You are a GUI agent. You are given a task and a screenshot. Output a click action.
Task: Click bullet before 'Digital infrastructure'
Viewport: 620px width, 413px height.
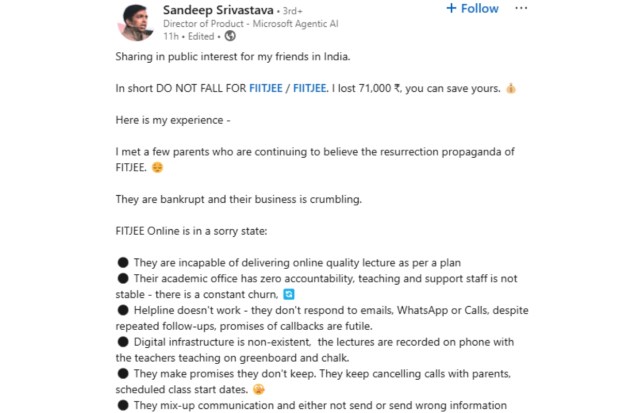point(122,341)
